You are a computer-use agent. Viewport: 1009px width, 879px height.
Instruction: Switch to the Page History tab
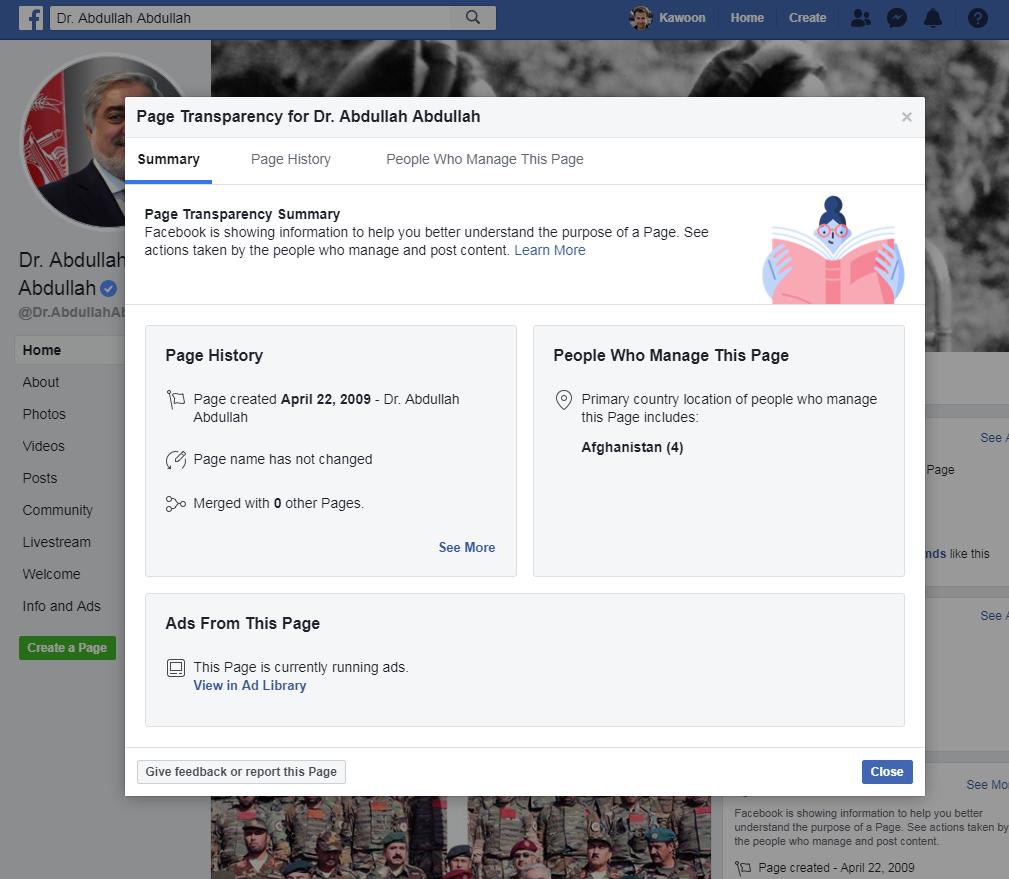pyautogui.click(x=291, y=160)
